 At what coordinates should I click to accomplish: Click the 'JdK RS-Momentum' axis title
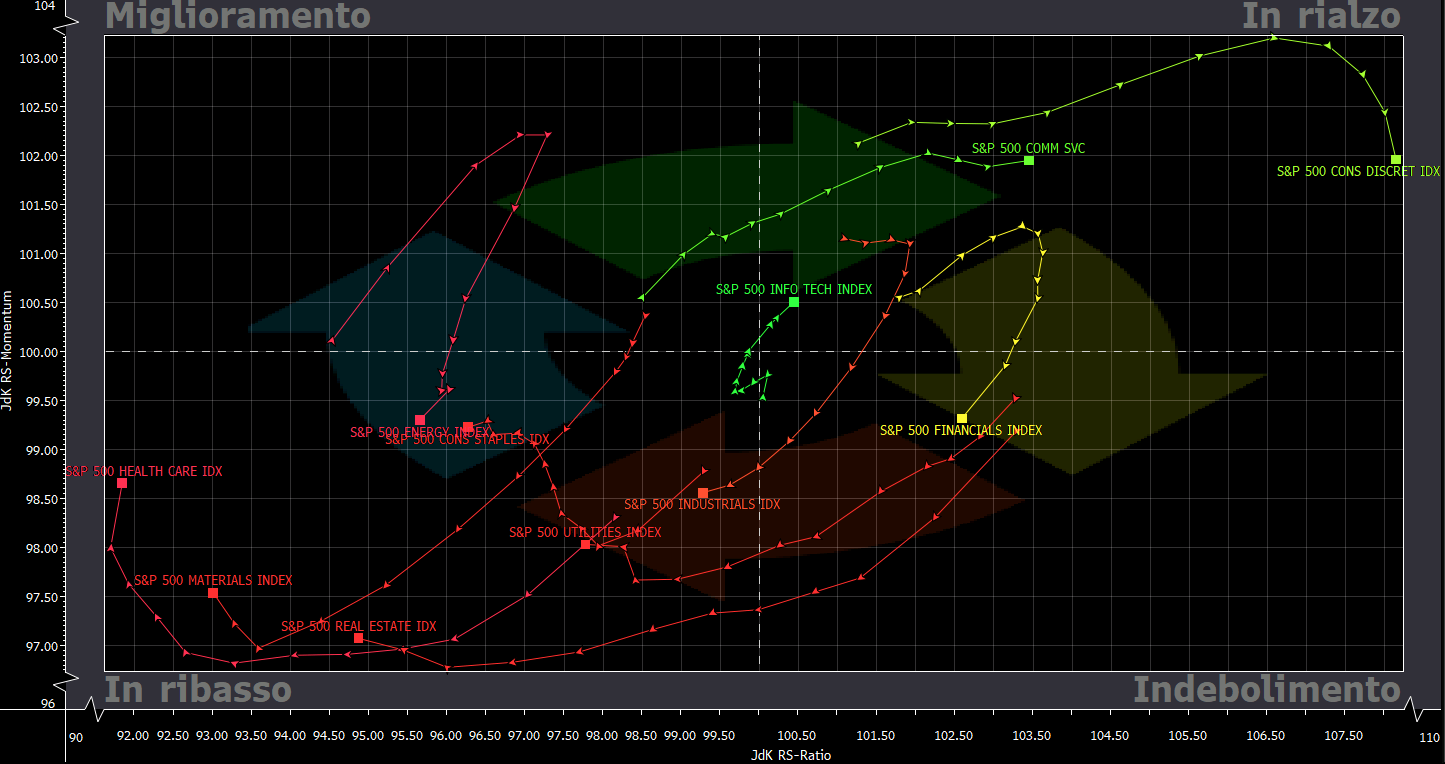(x=7, y=351)
